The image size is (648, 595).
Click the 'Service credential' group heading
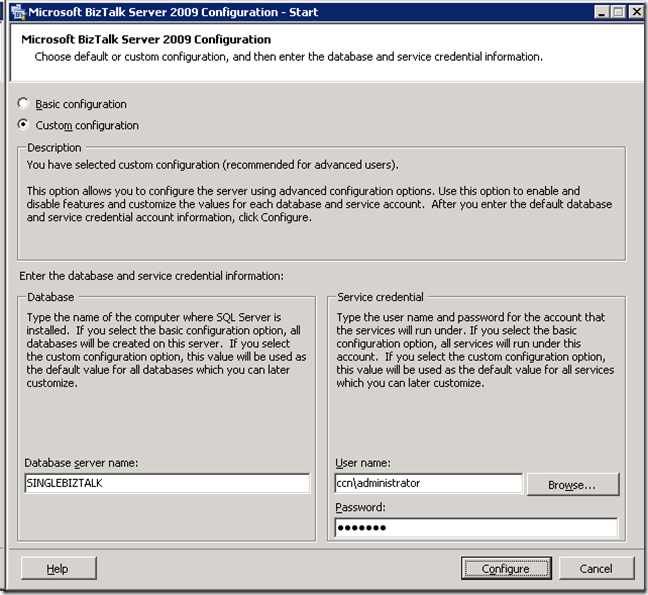point(380,297)
